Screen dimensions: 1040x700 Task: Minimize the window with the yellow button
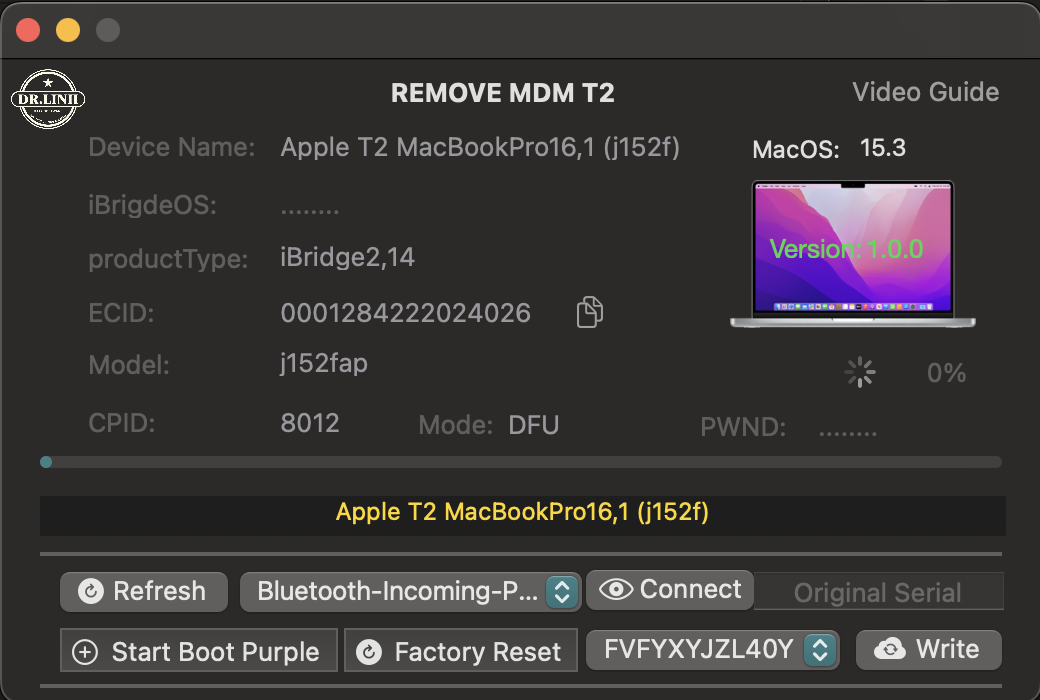pos(68,30)
